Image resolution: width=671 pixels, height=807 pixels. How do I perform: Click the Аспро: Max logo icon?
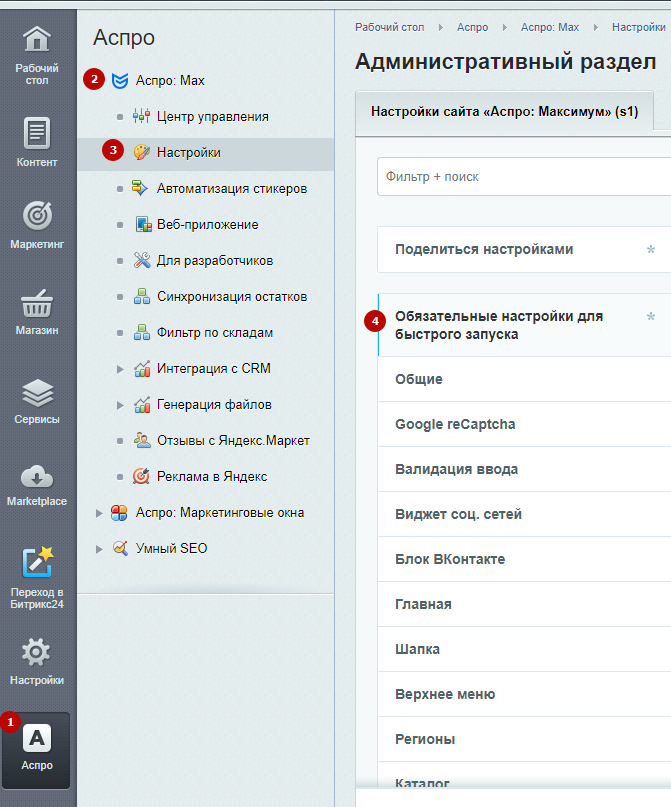pos(120,81)
